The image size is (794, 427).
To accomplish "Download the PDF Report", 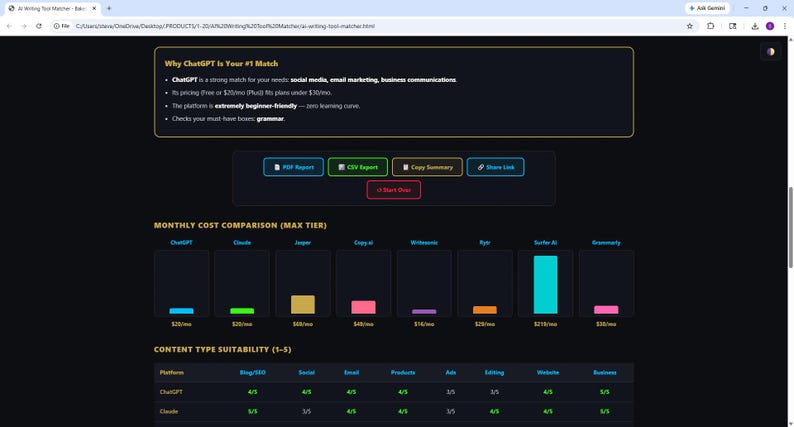I will click(x=293, y=167).
